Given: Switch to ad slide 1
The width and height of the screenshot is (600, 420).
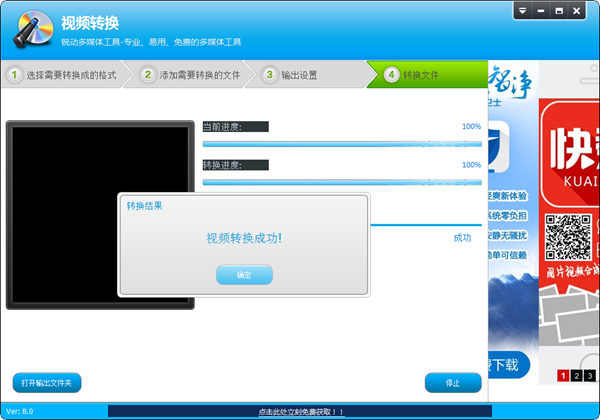Looking at the screenshot, I should coord(563,376).
